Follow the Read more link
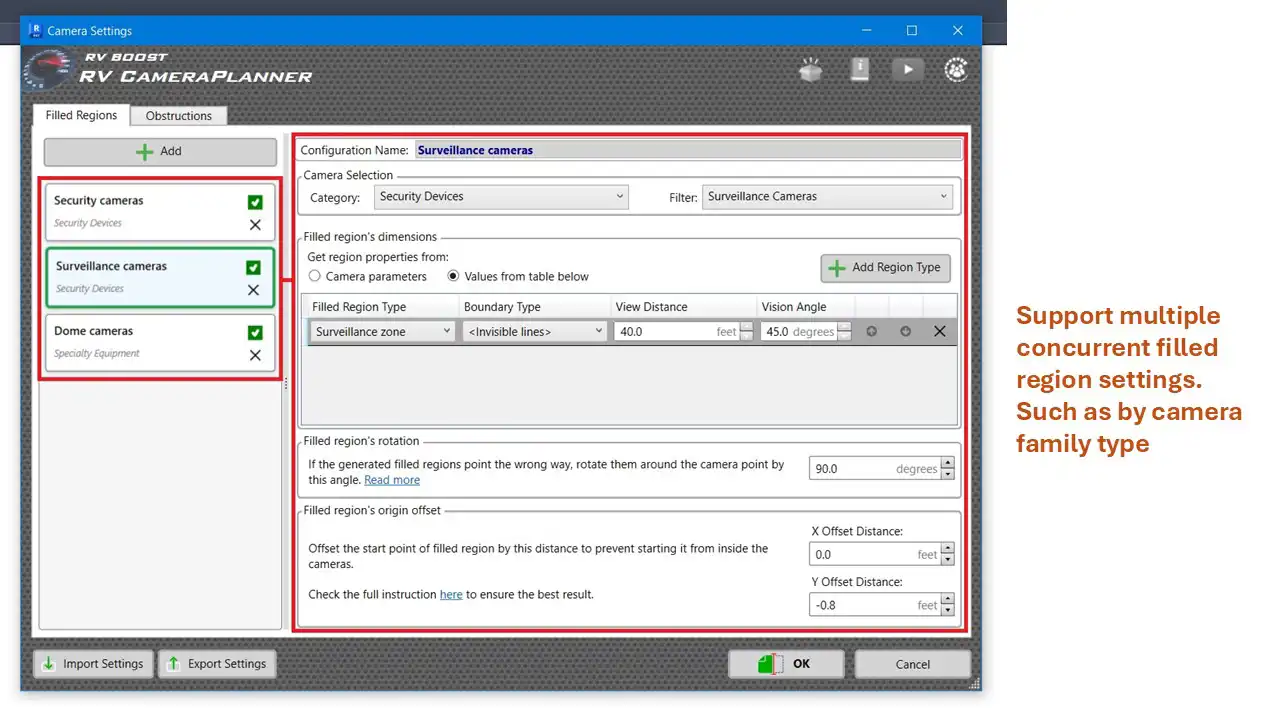1280x720 pixels. pos(392,480)
